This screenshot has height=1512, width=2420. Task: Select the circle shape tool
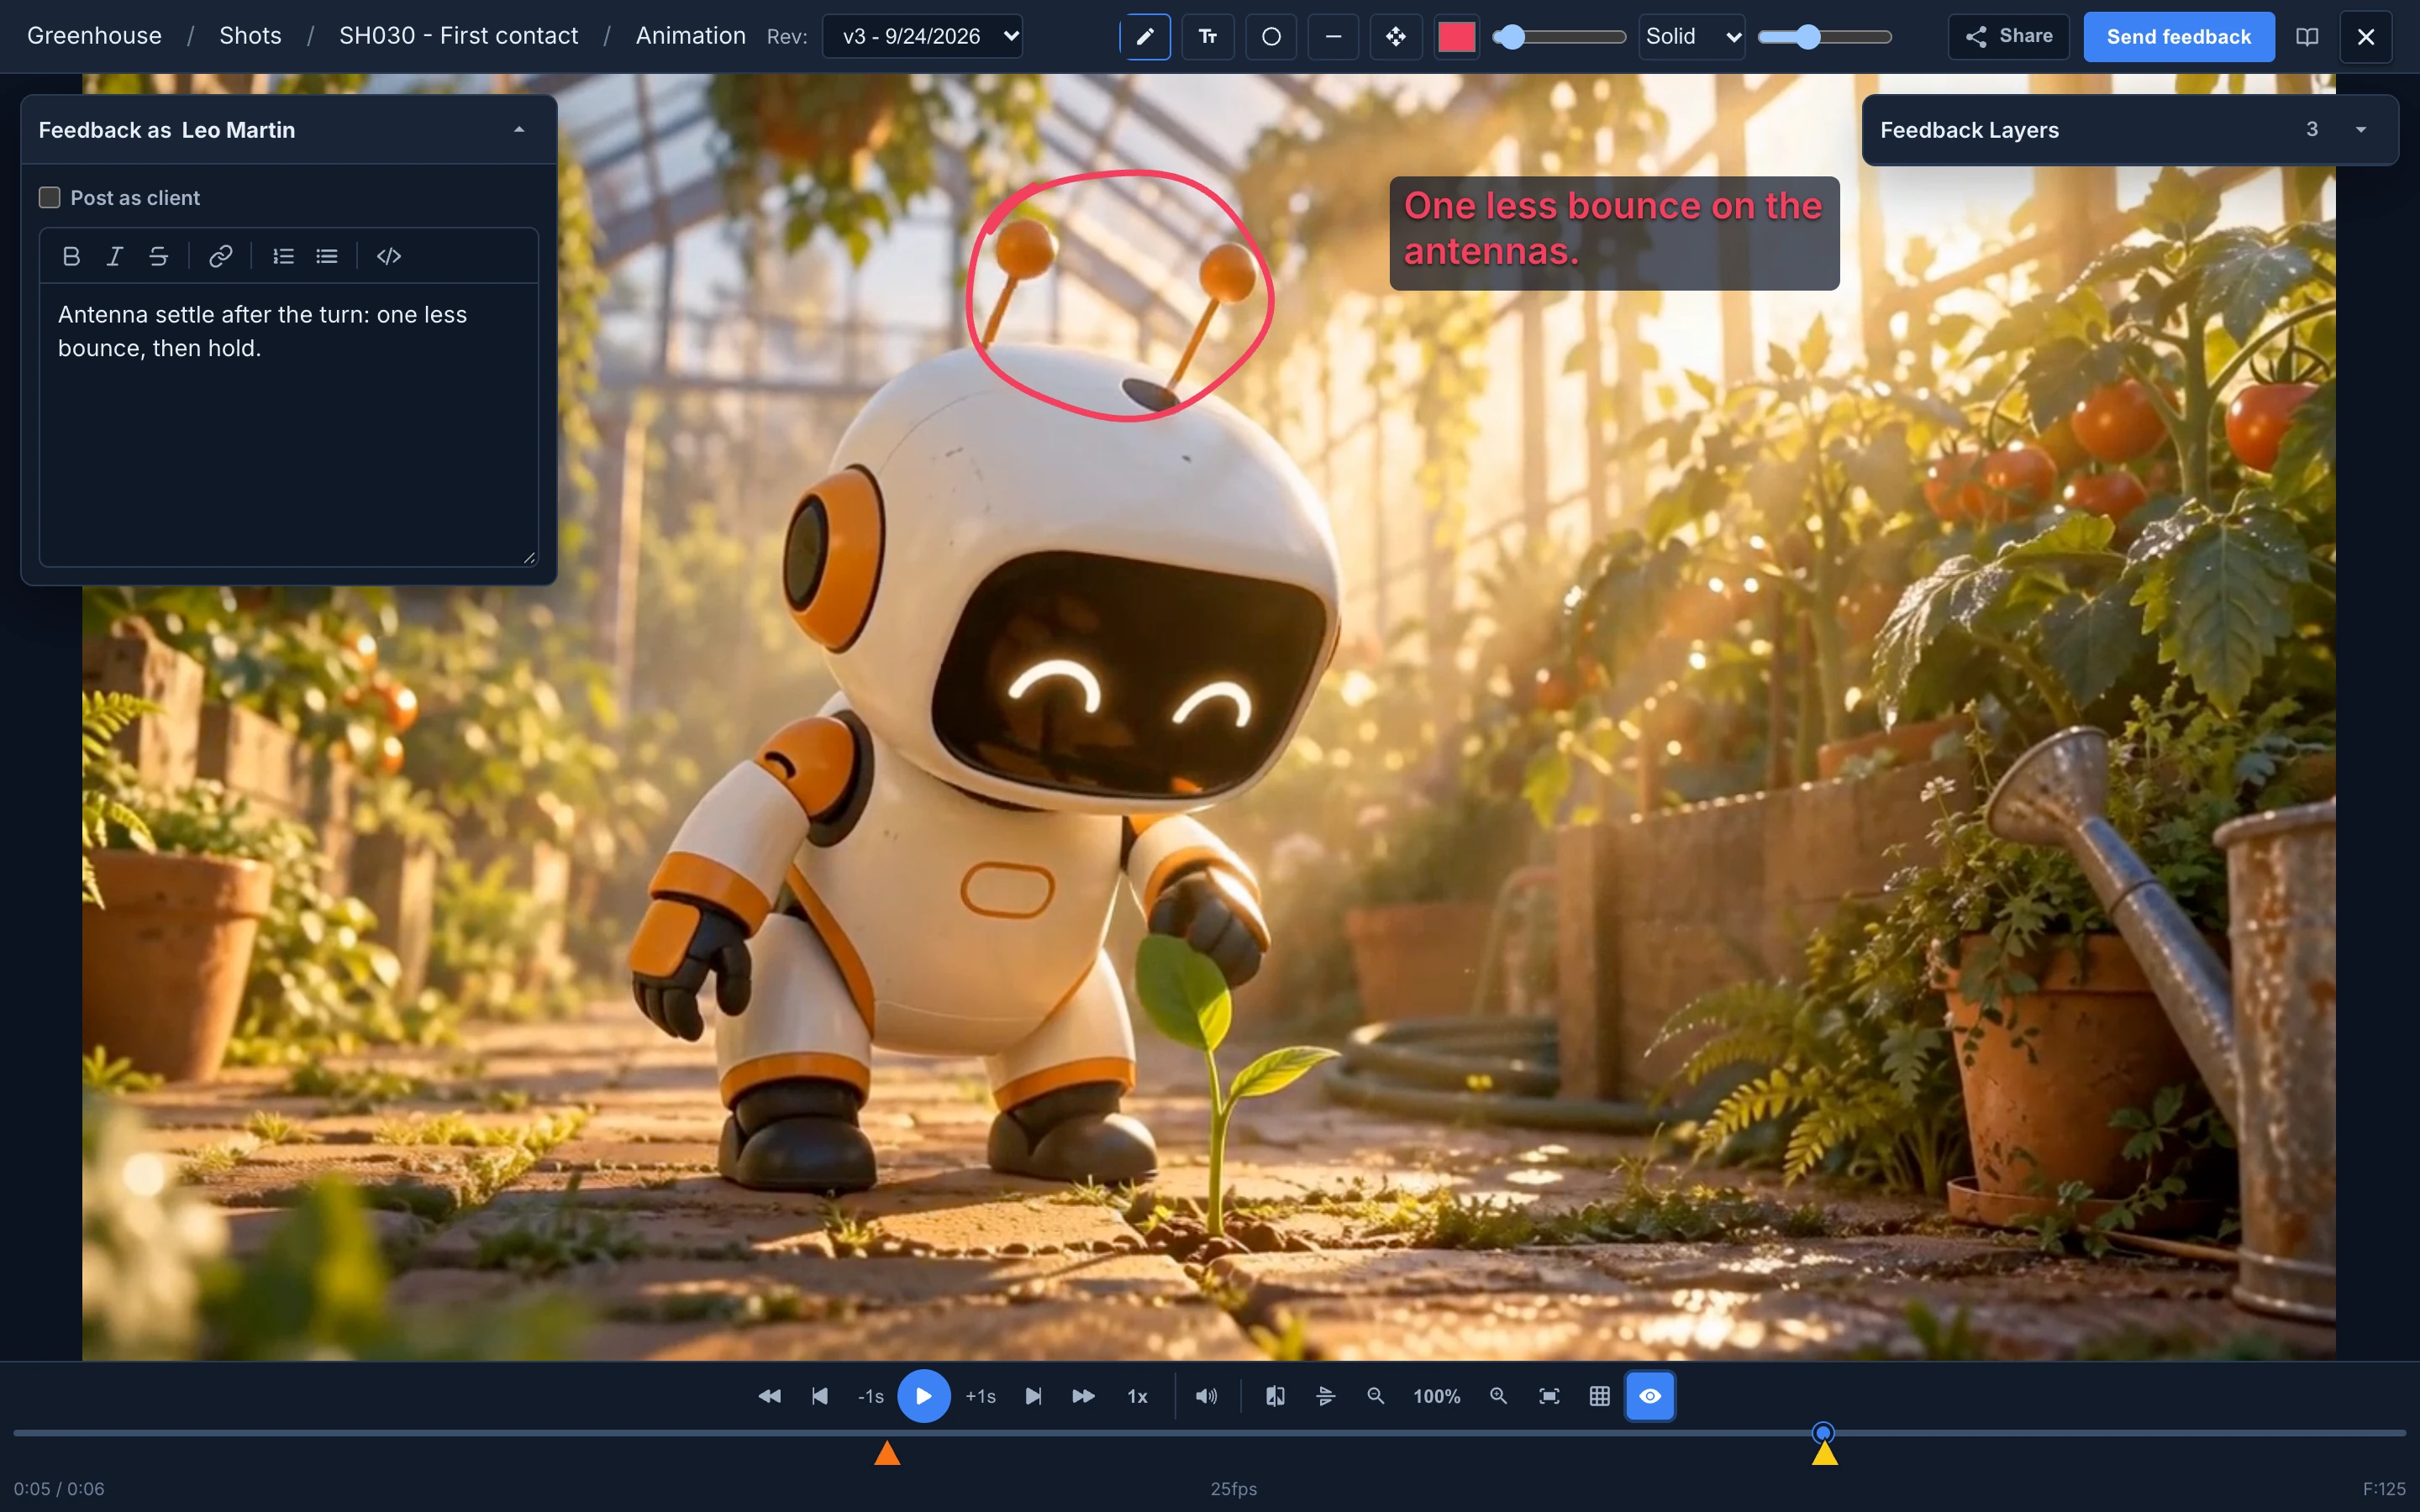1271,37
